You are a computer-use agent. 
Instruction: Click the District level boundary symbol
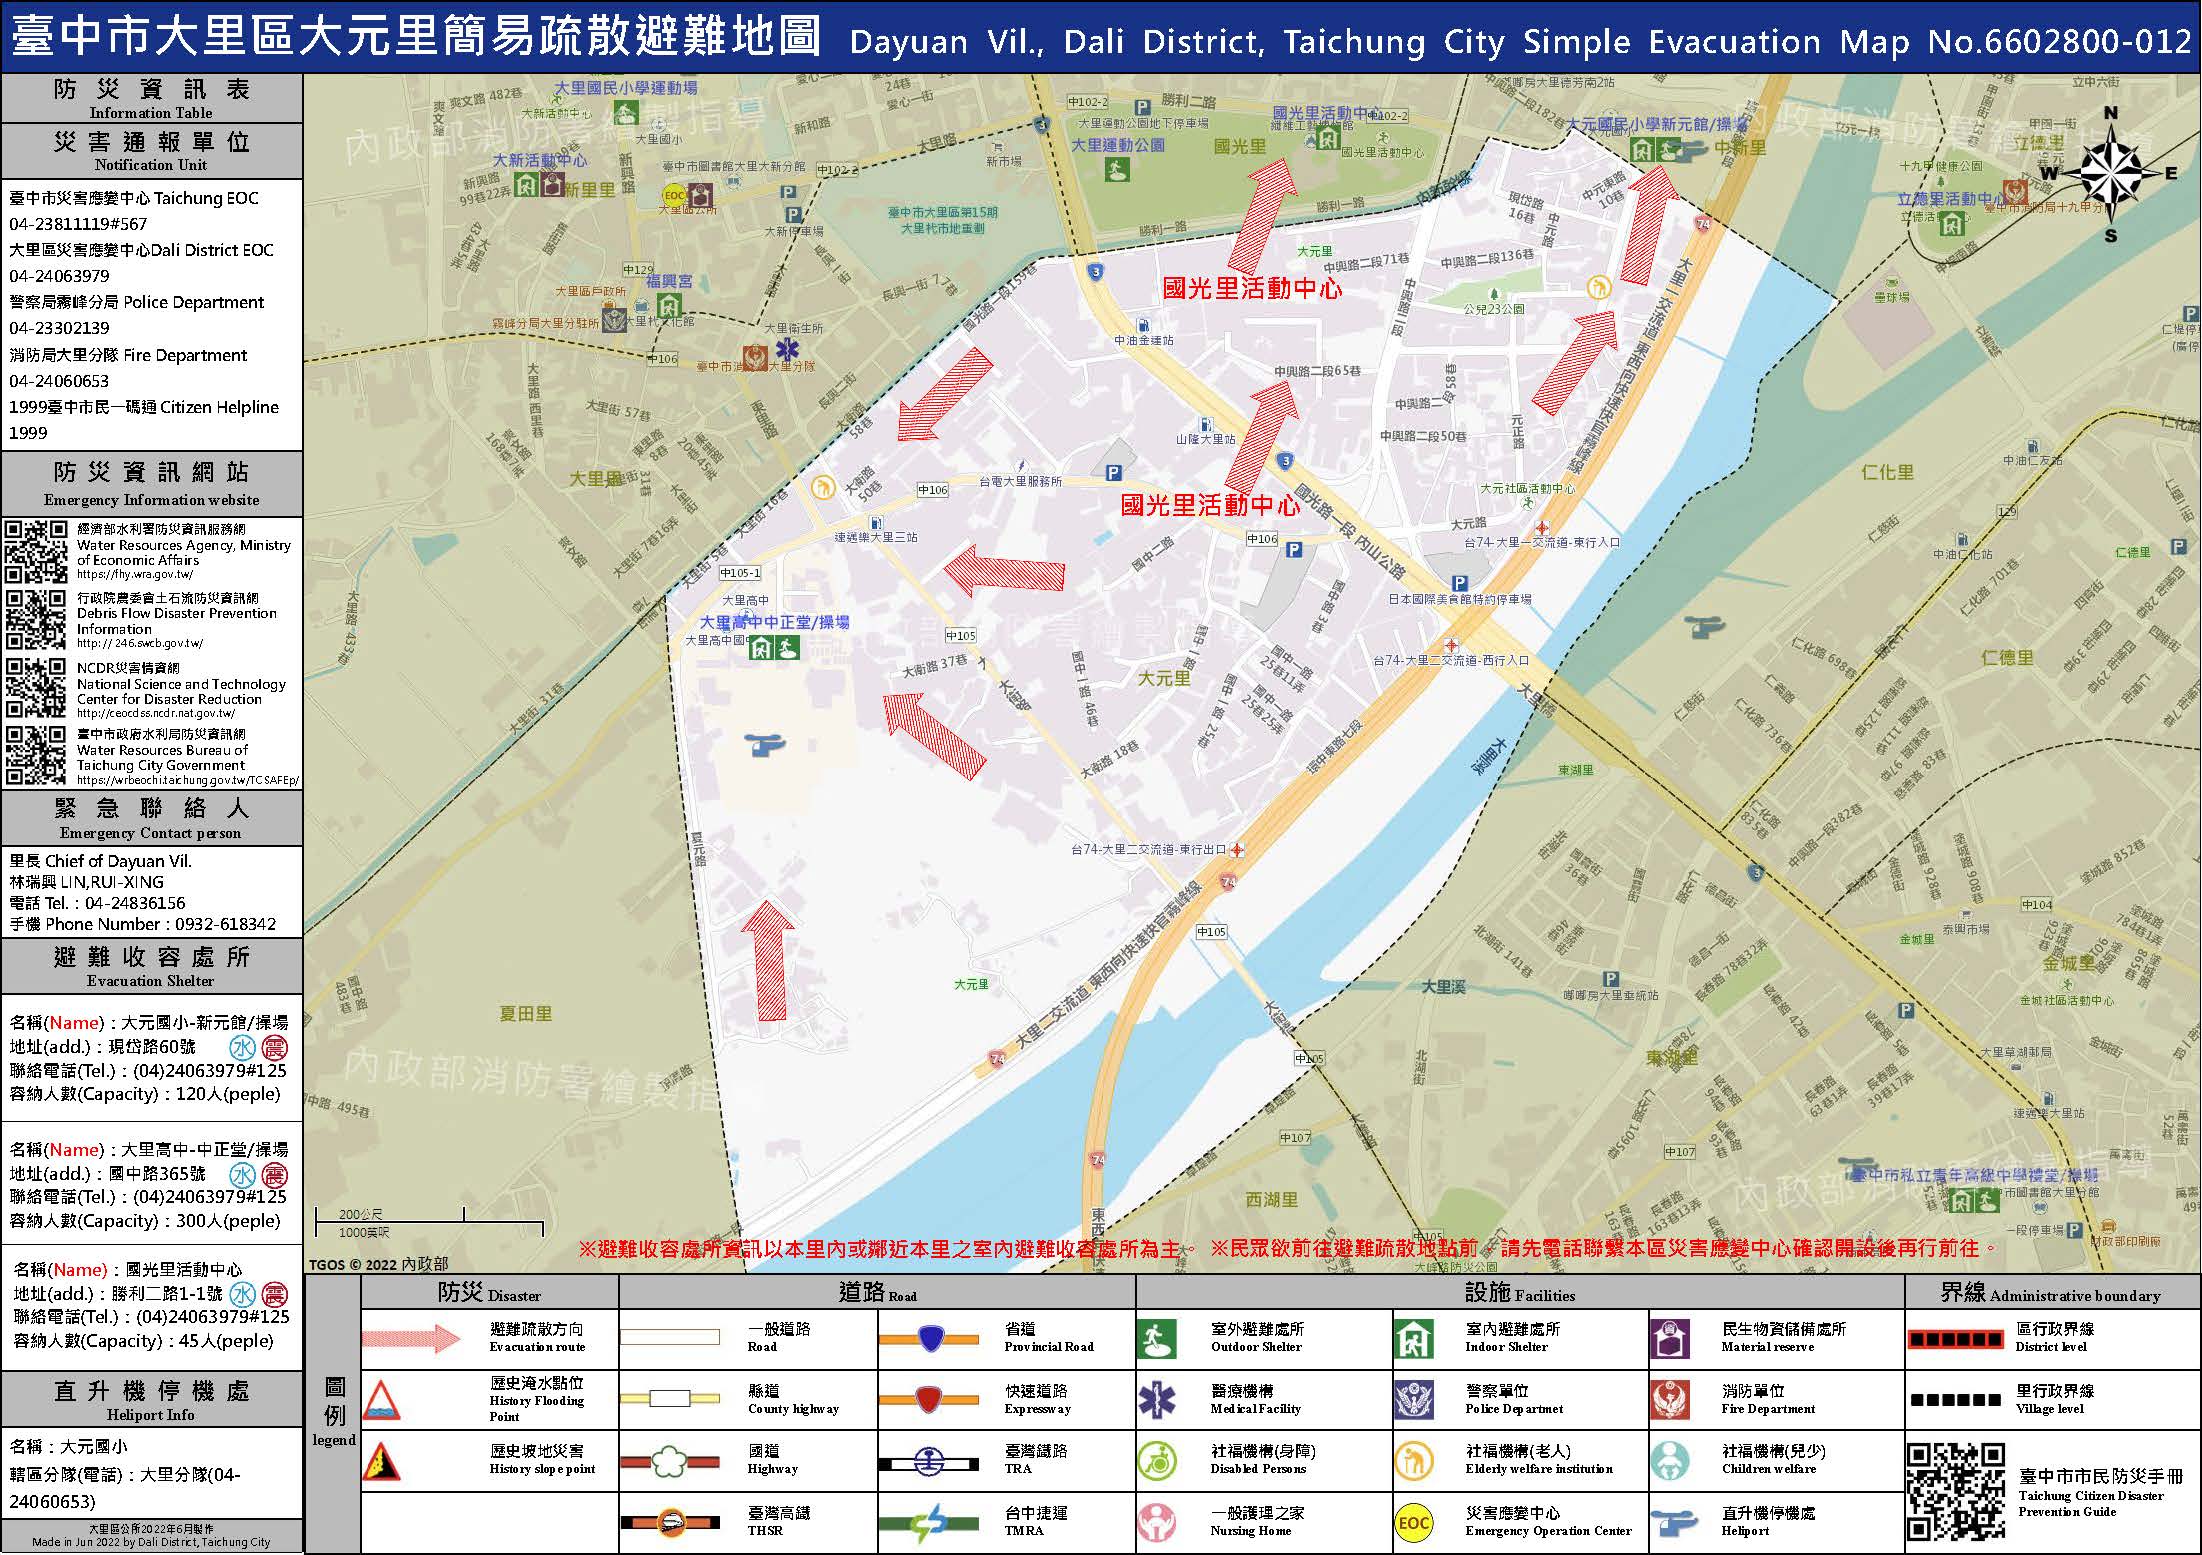click(1955, 1338)
